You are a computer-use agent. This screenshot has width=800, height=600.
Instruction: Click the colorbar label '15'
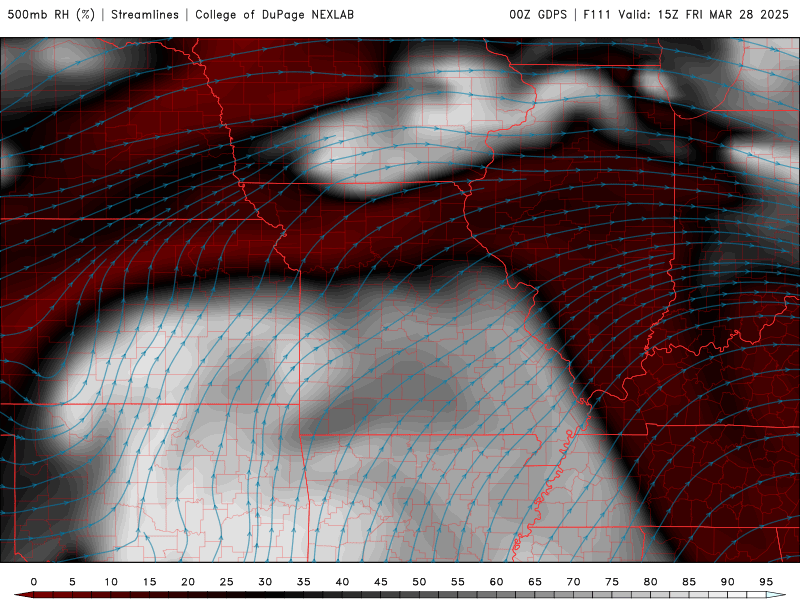(x=149, y=582)
